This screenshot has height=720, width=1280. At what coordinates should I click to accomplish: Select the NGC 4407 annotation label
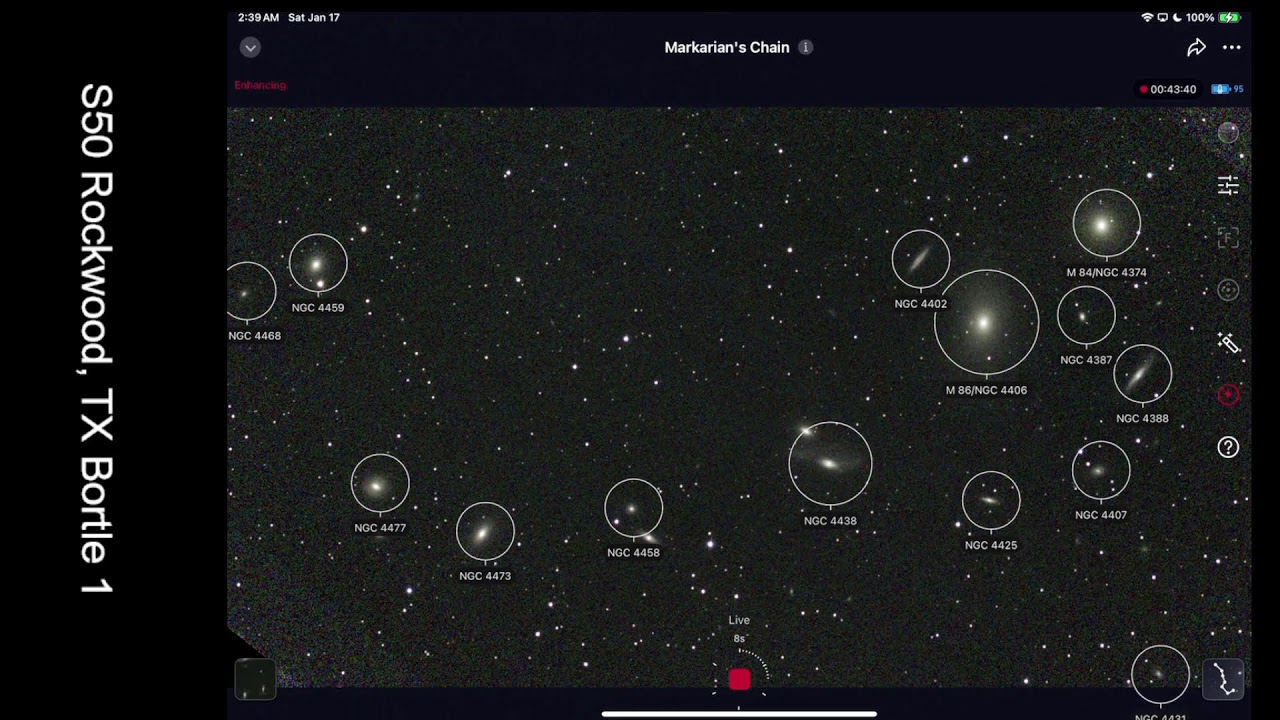click(1101, 515)
